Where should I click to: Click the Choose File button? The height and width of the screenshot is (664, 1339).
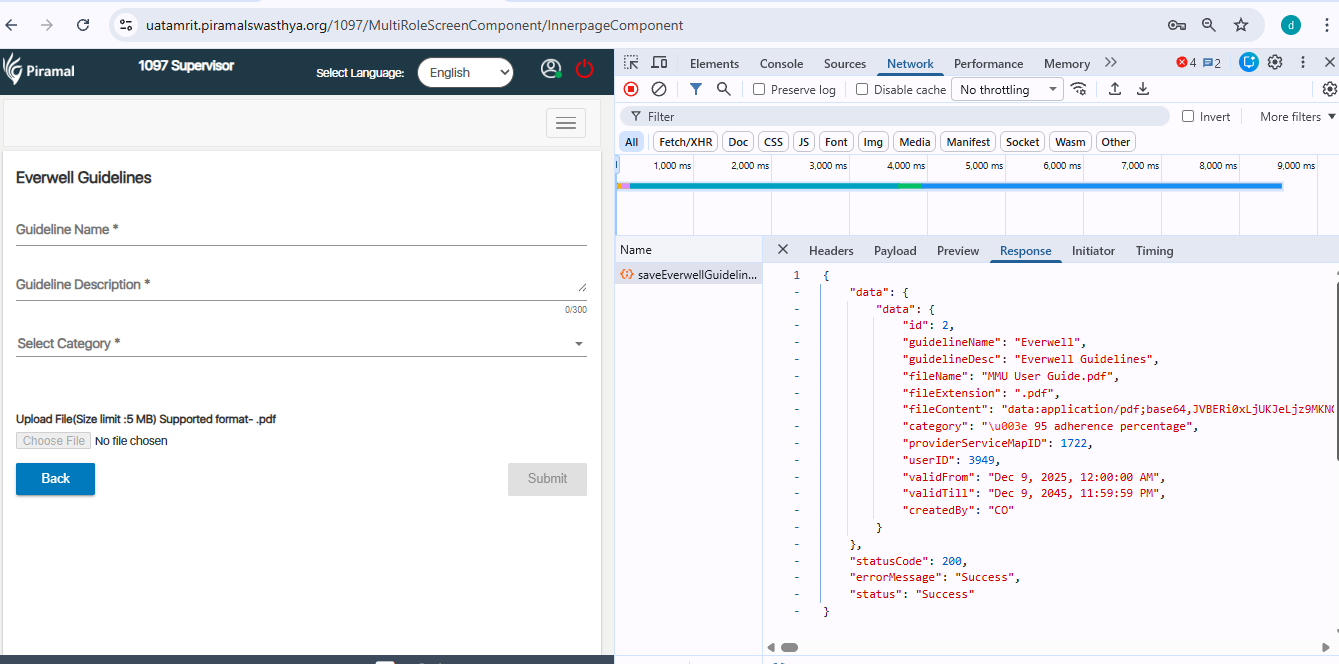click(54, 441)
